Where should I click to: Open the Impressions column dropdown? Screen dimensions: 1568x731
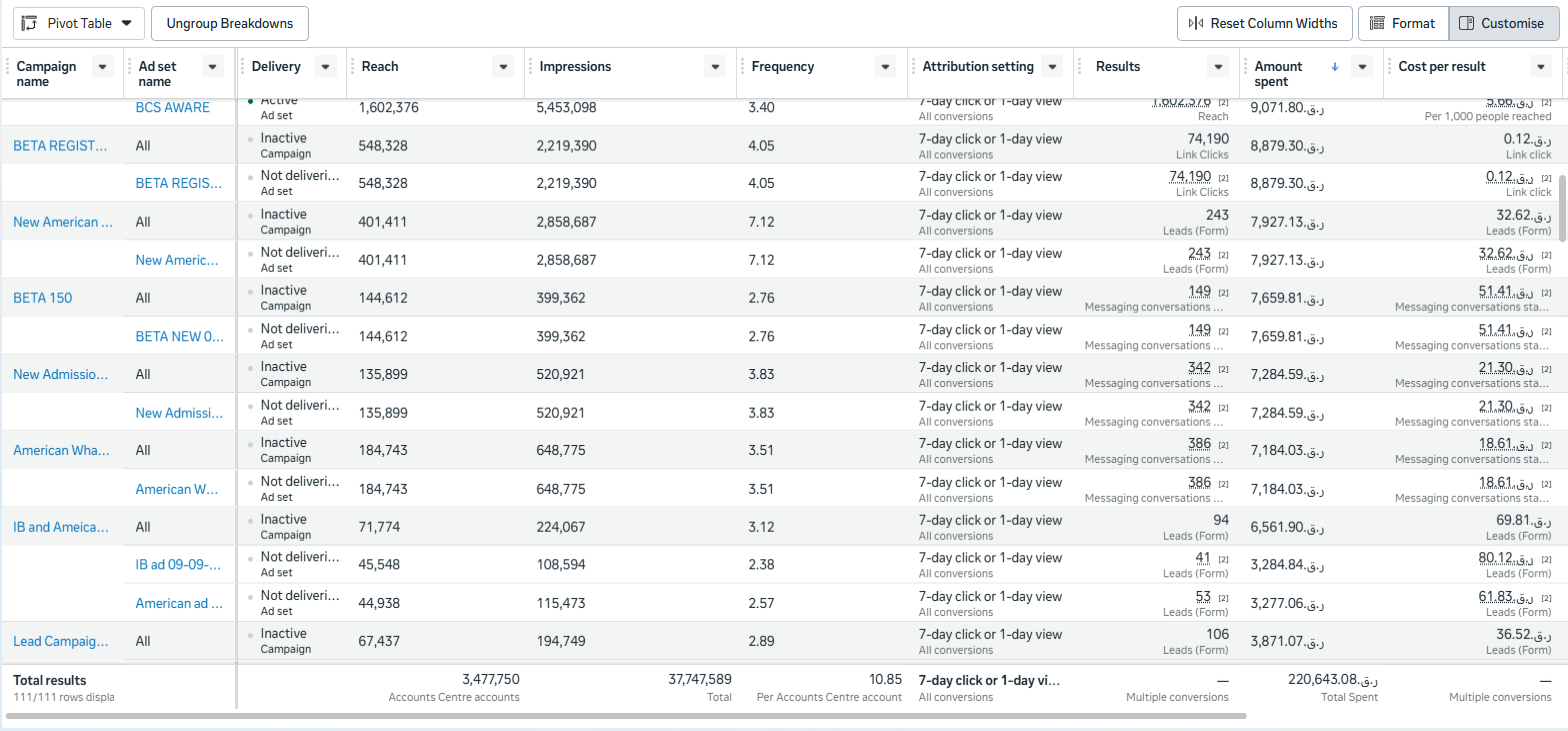tap(714, 67)
